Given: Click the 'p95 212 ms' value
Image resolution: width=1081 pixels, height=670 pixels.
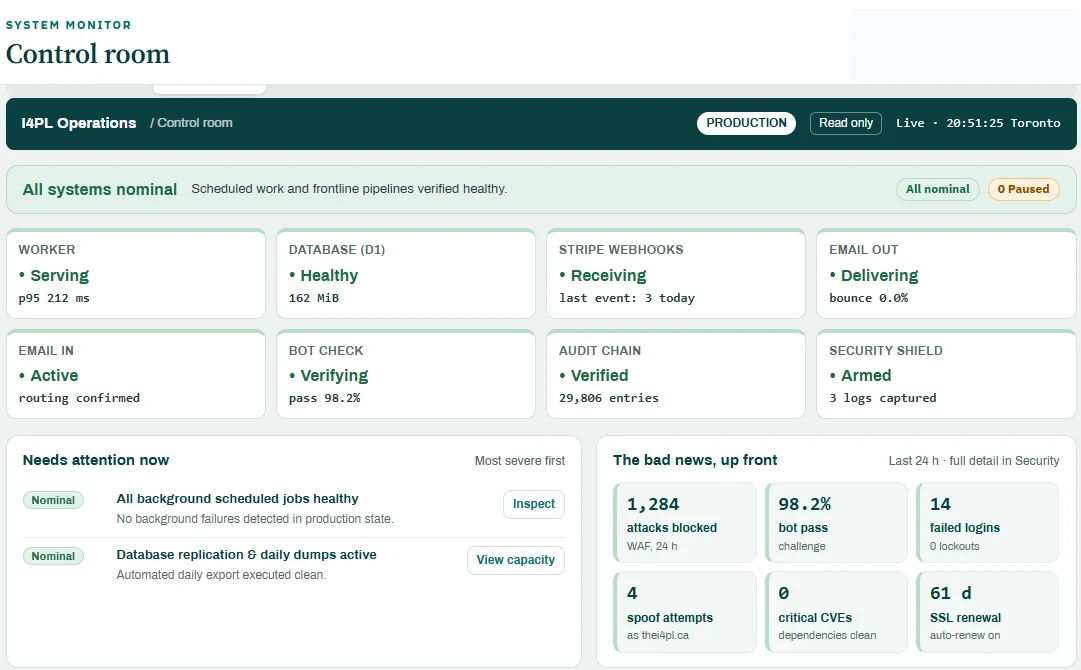Looking at the screenshot, I should tap(54, 298).
